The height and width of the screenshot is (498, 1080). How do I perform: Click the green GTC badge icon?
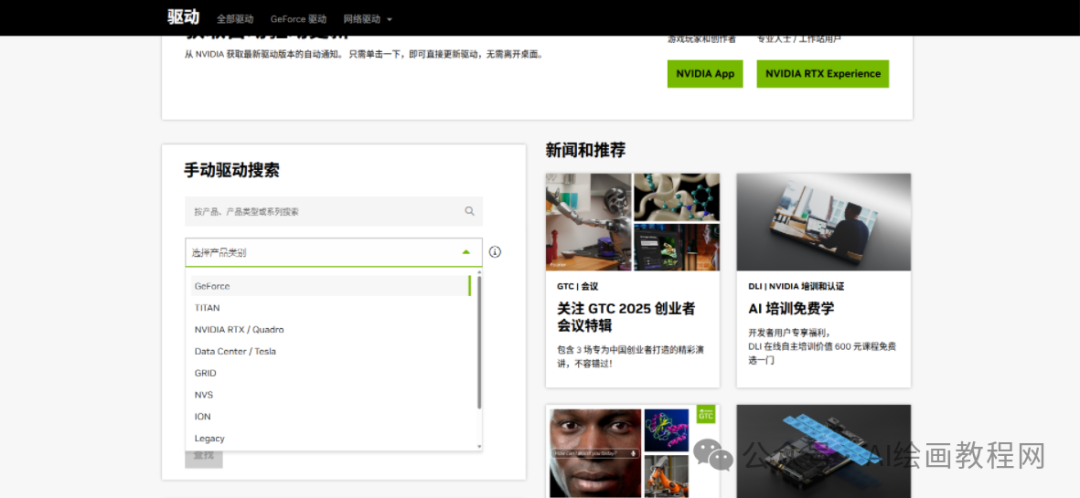pyautogui.click(x=706, y=414)
